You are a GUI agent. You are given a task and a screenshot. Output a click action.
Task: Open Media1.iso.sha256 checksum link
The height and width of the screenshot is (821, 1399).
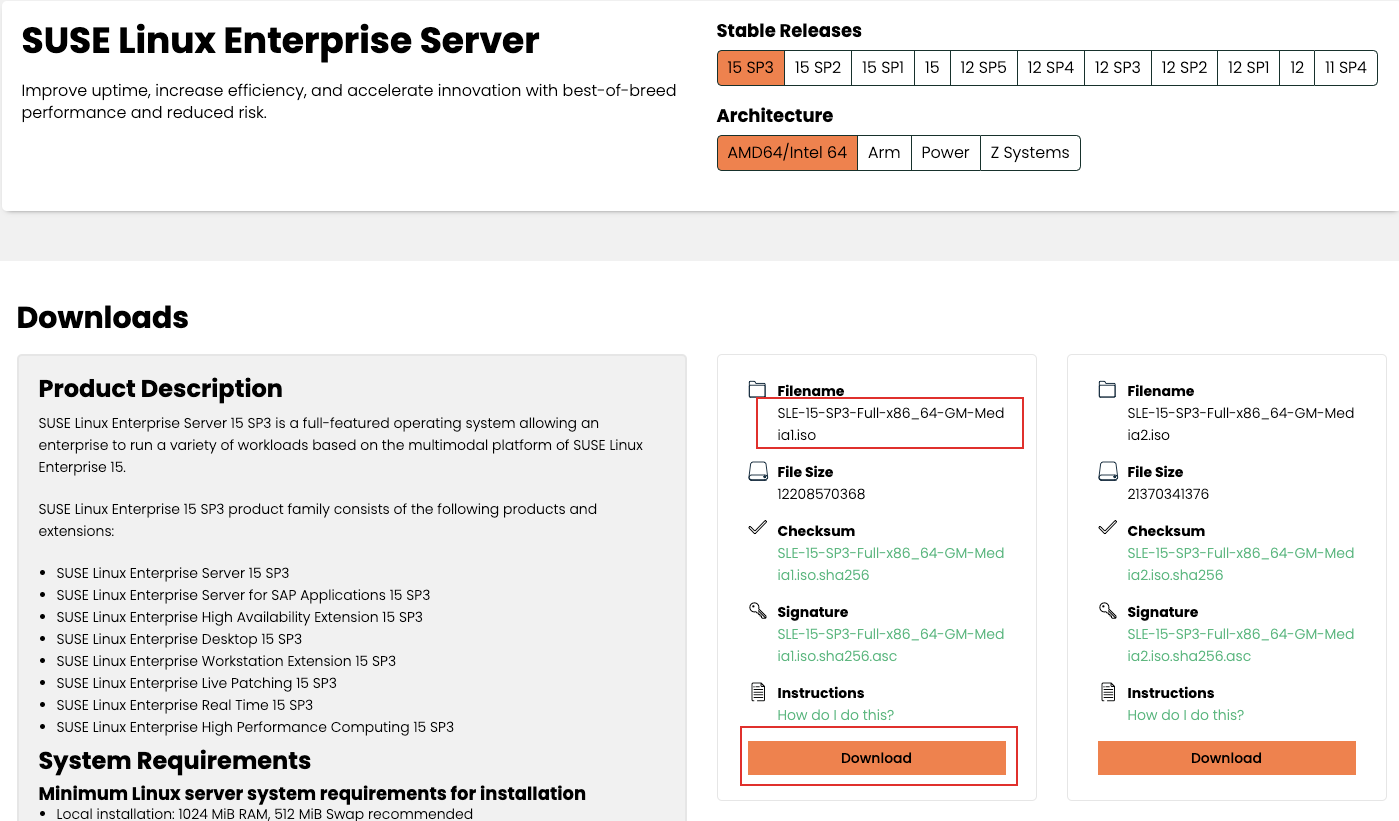coord(890,564)
